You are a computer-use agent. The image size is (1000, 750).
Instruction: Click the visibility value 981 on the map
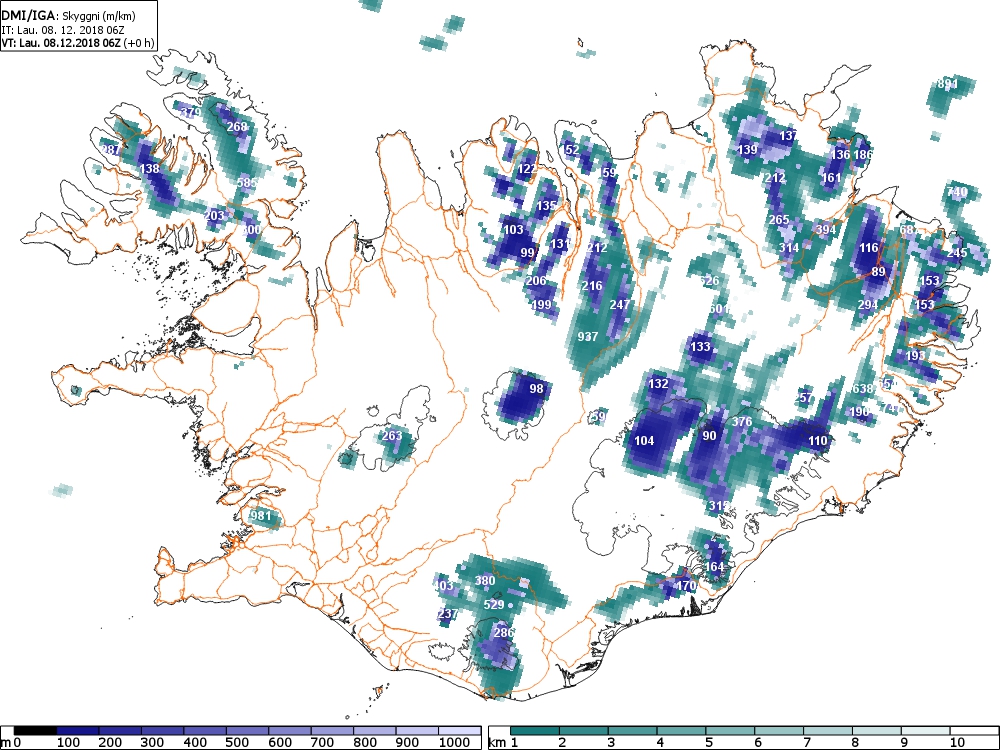click(261, 515)
